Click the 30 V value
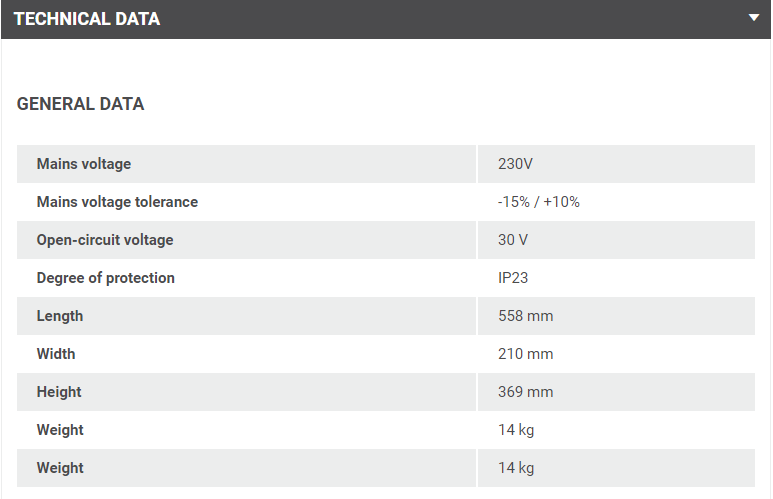The width and height of the screenshot is (773, 499). [x=513, y=240]
